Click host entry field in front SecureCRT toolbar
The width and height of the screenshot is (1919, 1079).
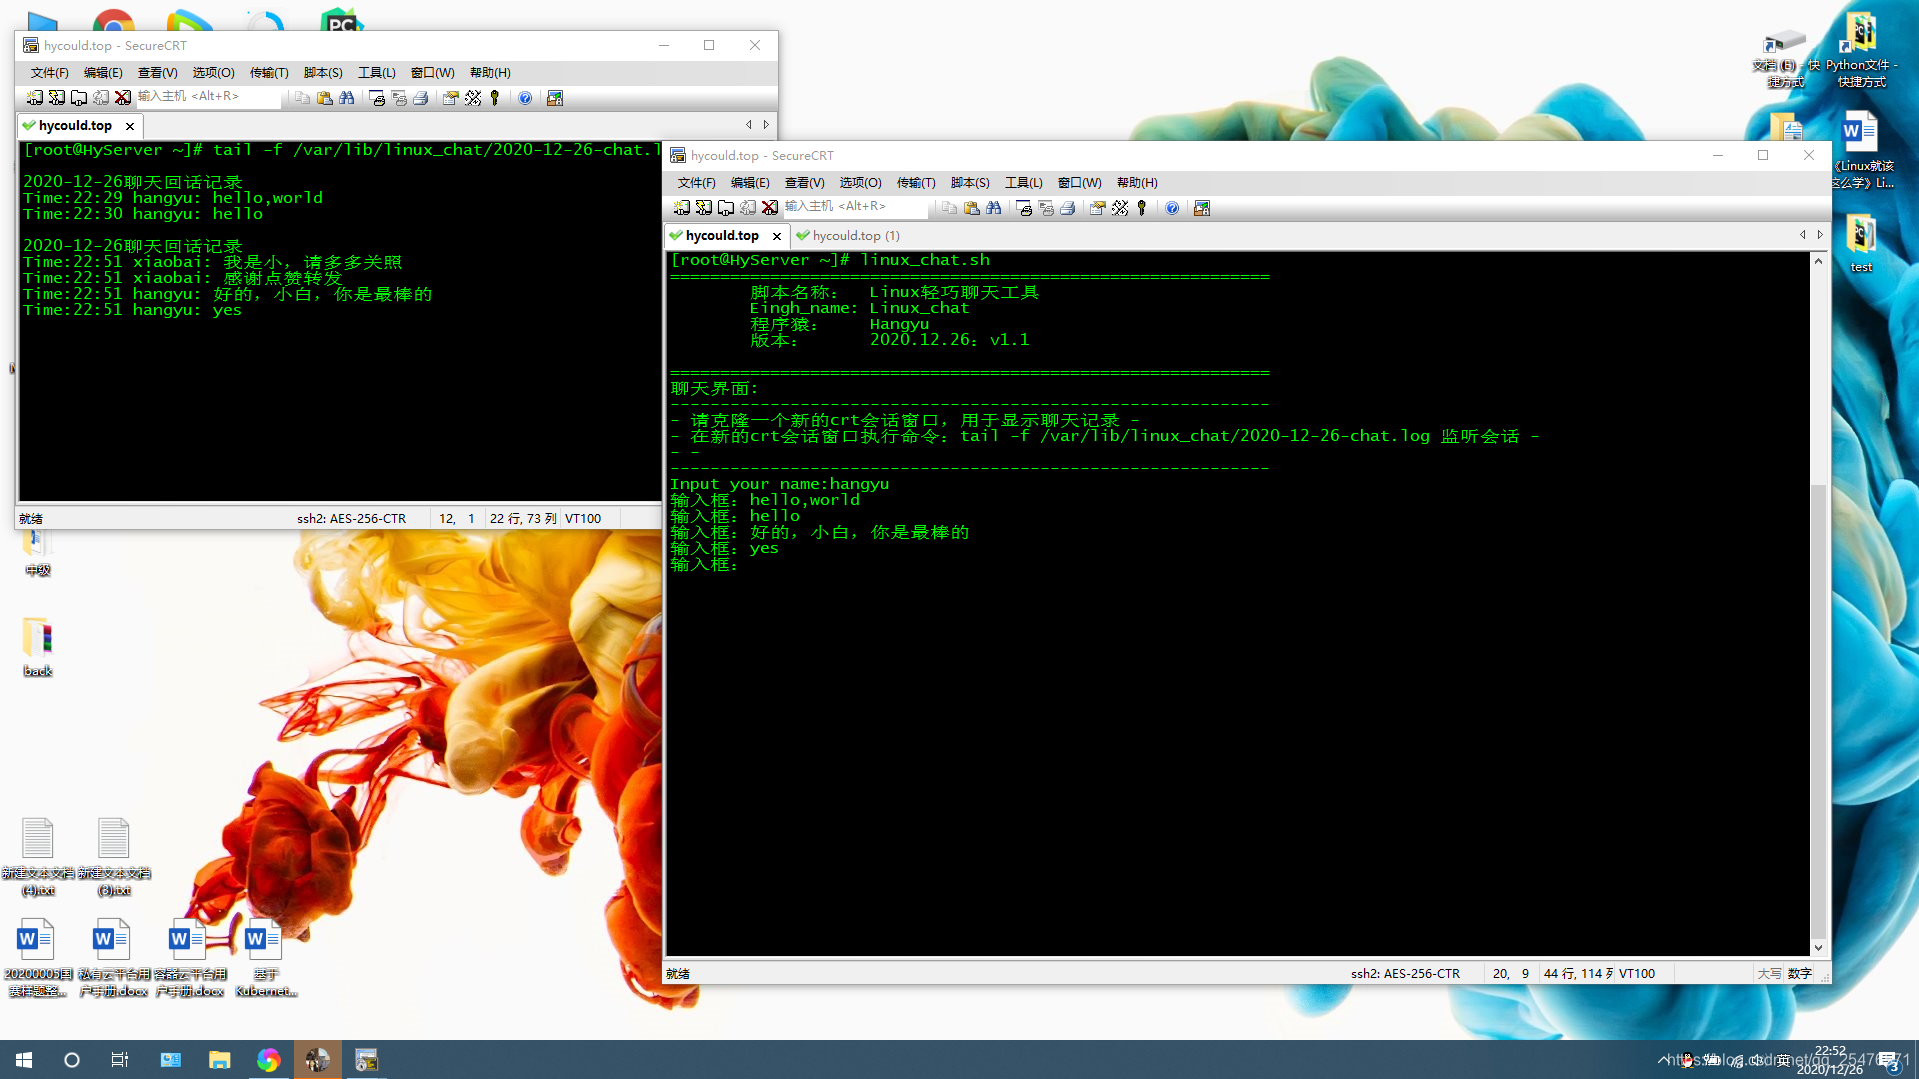coord(855,206)
